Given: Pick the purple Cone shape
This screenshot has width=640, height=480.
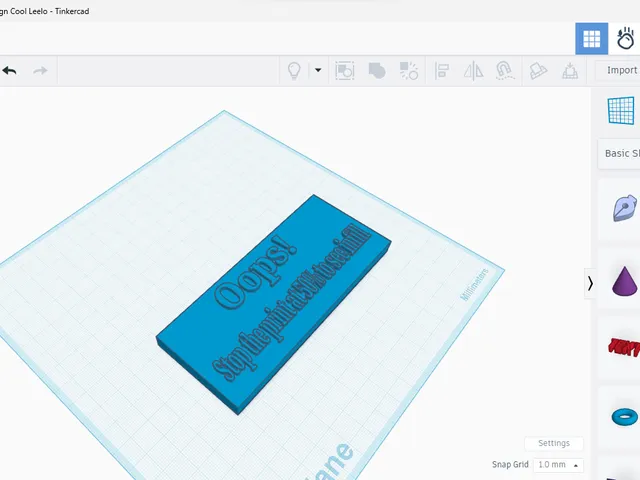Looking at the screenshot, I should (624, 281).
